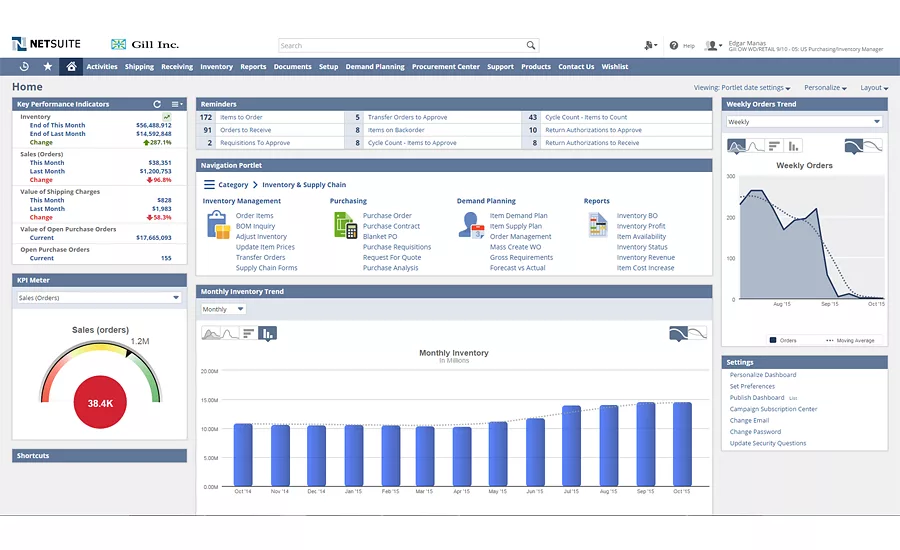Open the Adjust Inventory link

click(x=261, y=237)
